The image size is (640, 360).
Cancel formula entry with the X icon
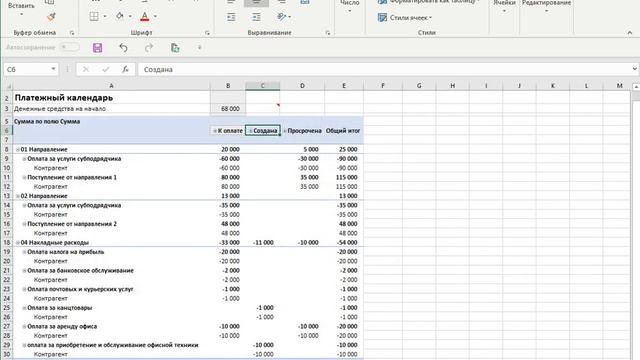pyautogui.click(x=86, y=69)
